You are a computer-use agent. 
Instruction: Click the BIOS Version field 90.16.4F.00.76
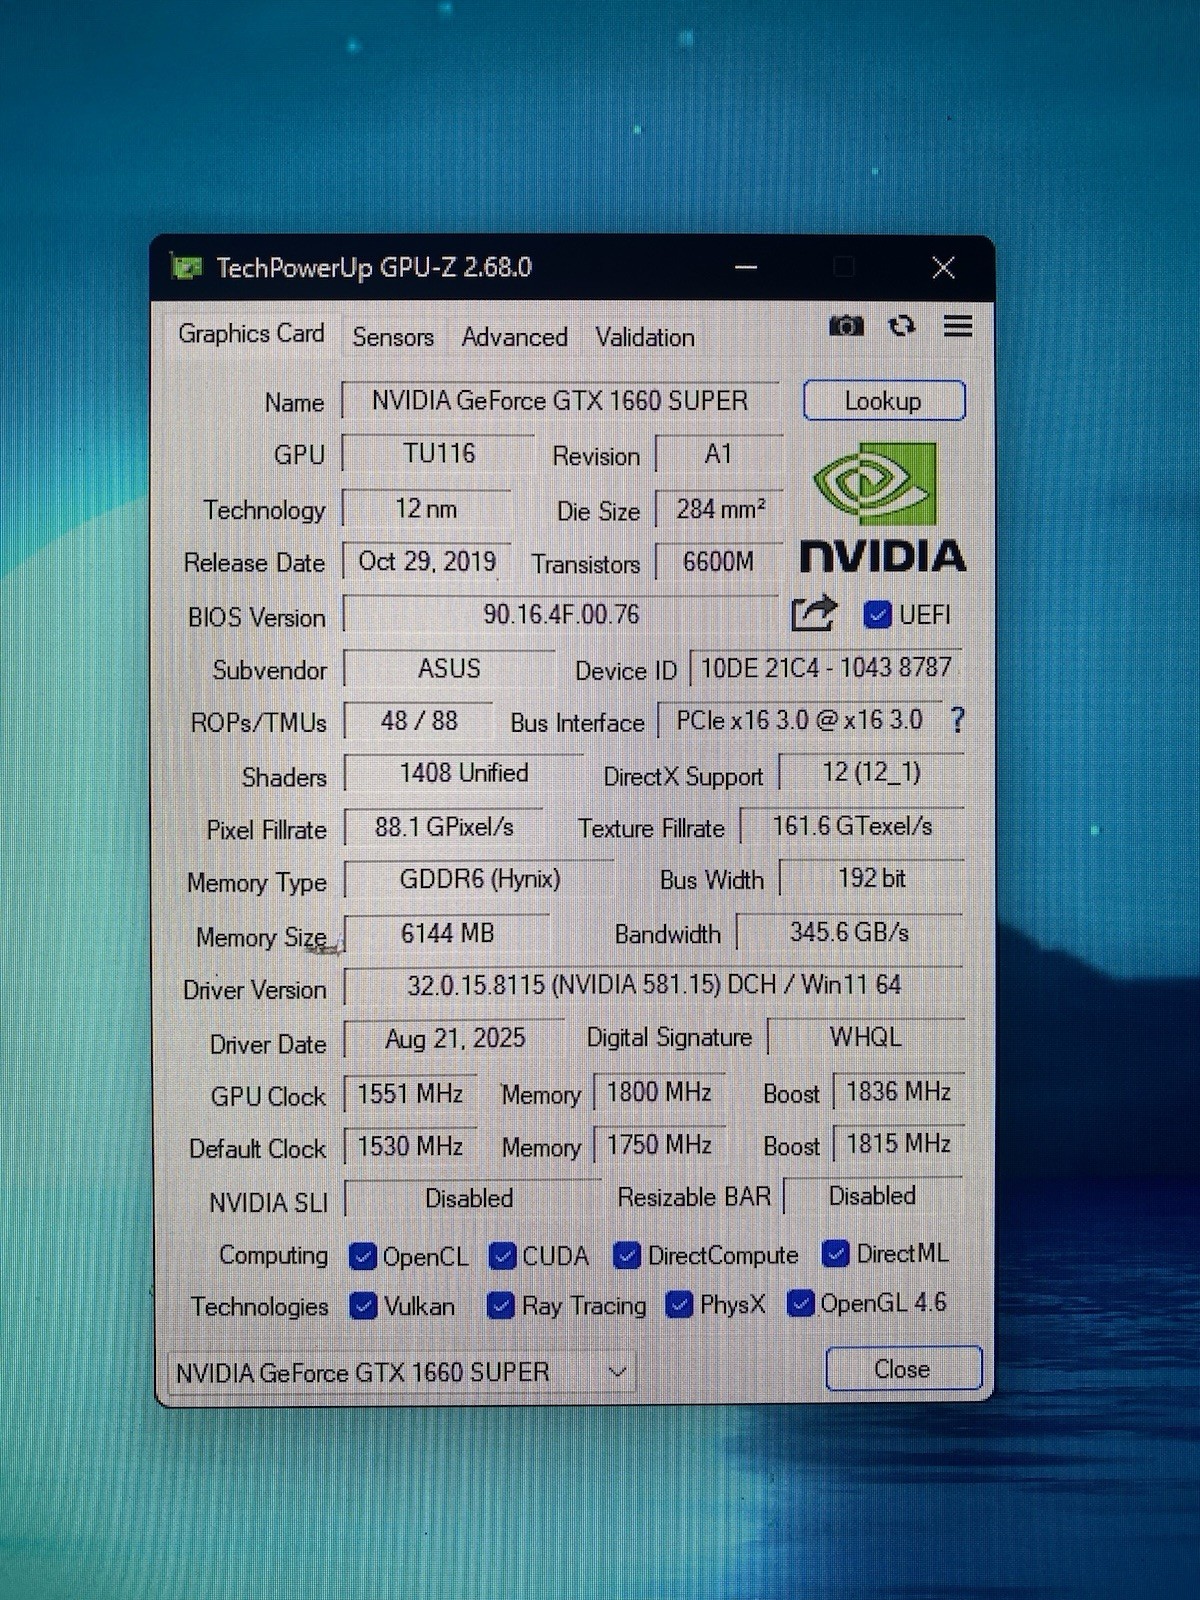coord(561,613)
